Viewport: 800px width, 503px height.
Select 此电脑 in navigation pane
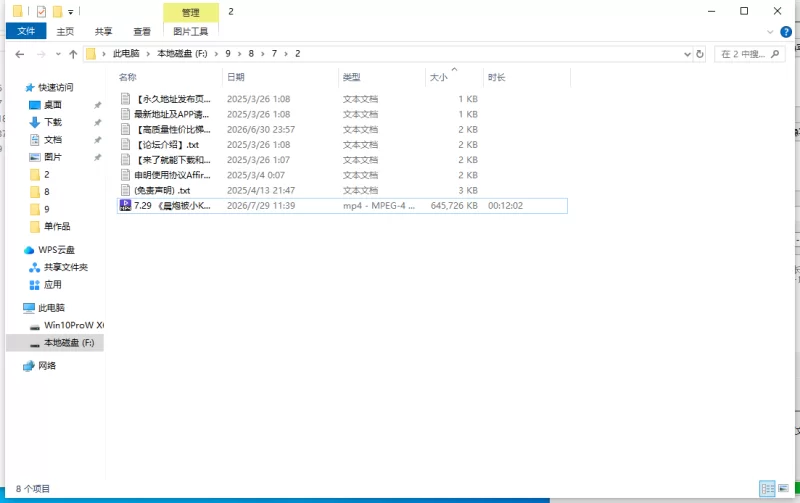[51, 308]
